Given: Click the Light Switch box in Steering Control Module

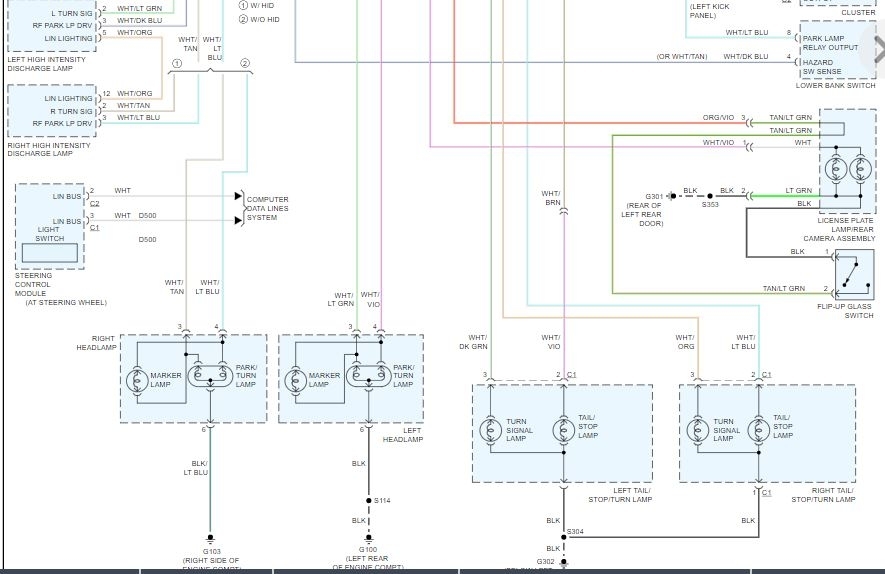Looking at the screenshot, I should pos(50,253).
